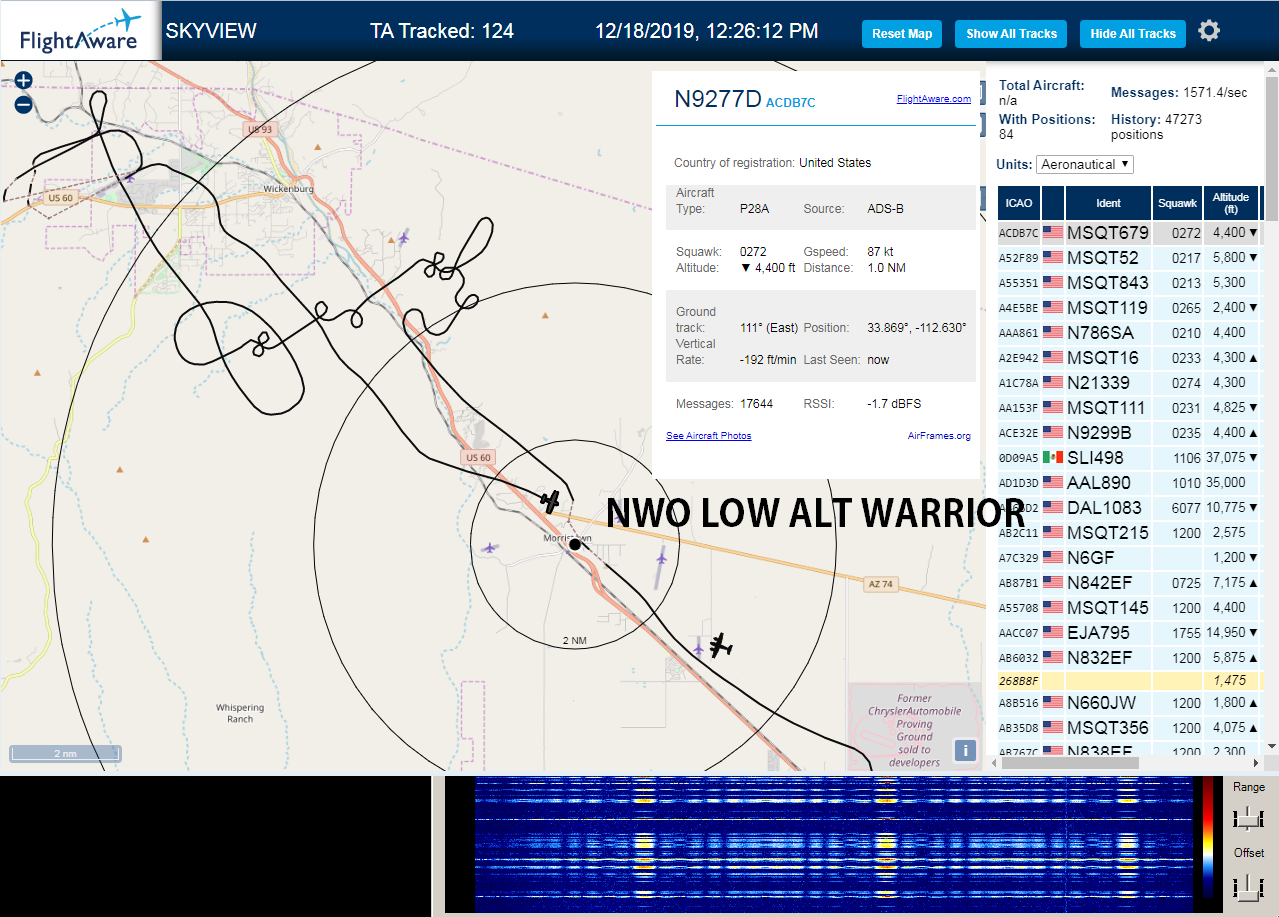Open the AirFrames.org link
Image resolution: width=1279 pixels, height=917 pixels.
coord(939,436)
